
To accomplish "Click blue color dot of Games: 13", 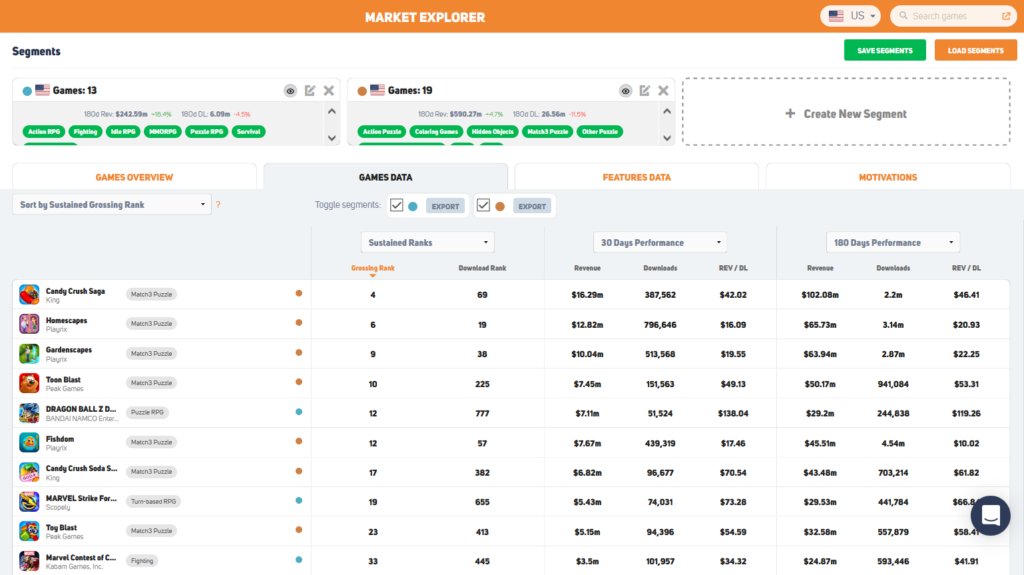I will [27, 91].
